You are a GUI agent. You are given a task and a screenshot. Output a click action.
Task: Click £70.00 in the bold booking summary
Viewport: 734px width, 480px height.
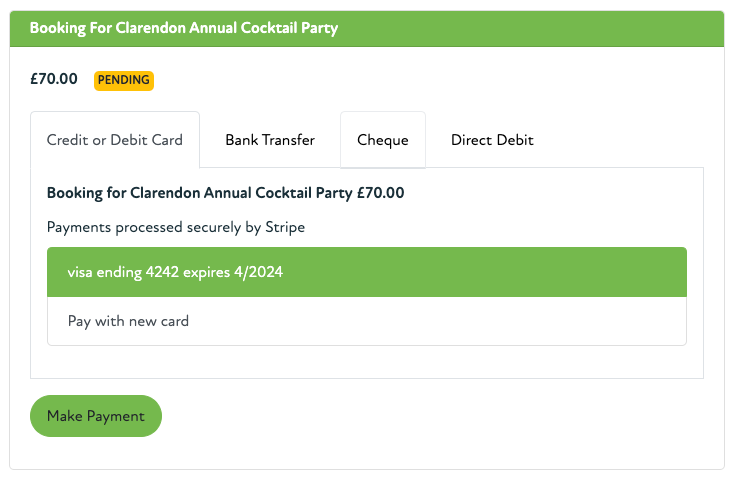[x=381, y=192]
